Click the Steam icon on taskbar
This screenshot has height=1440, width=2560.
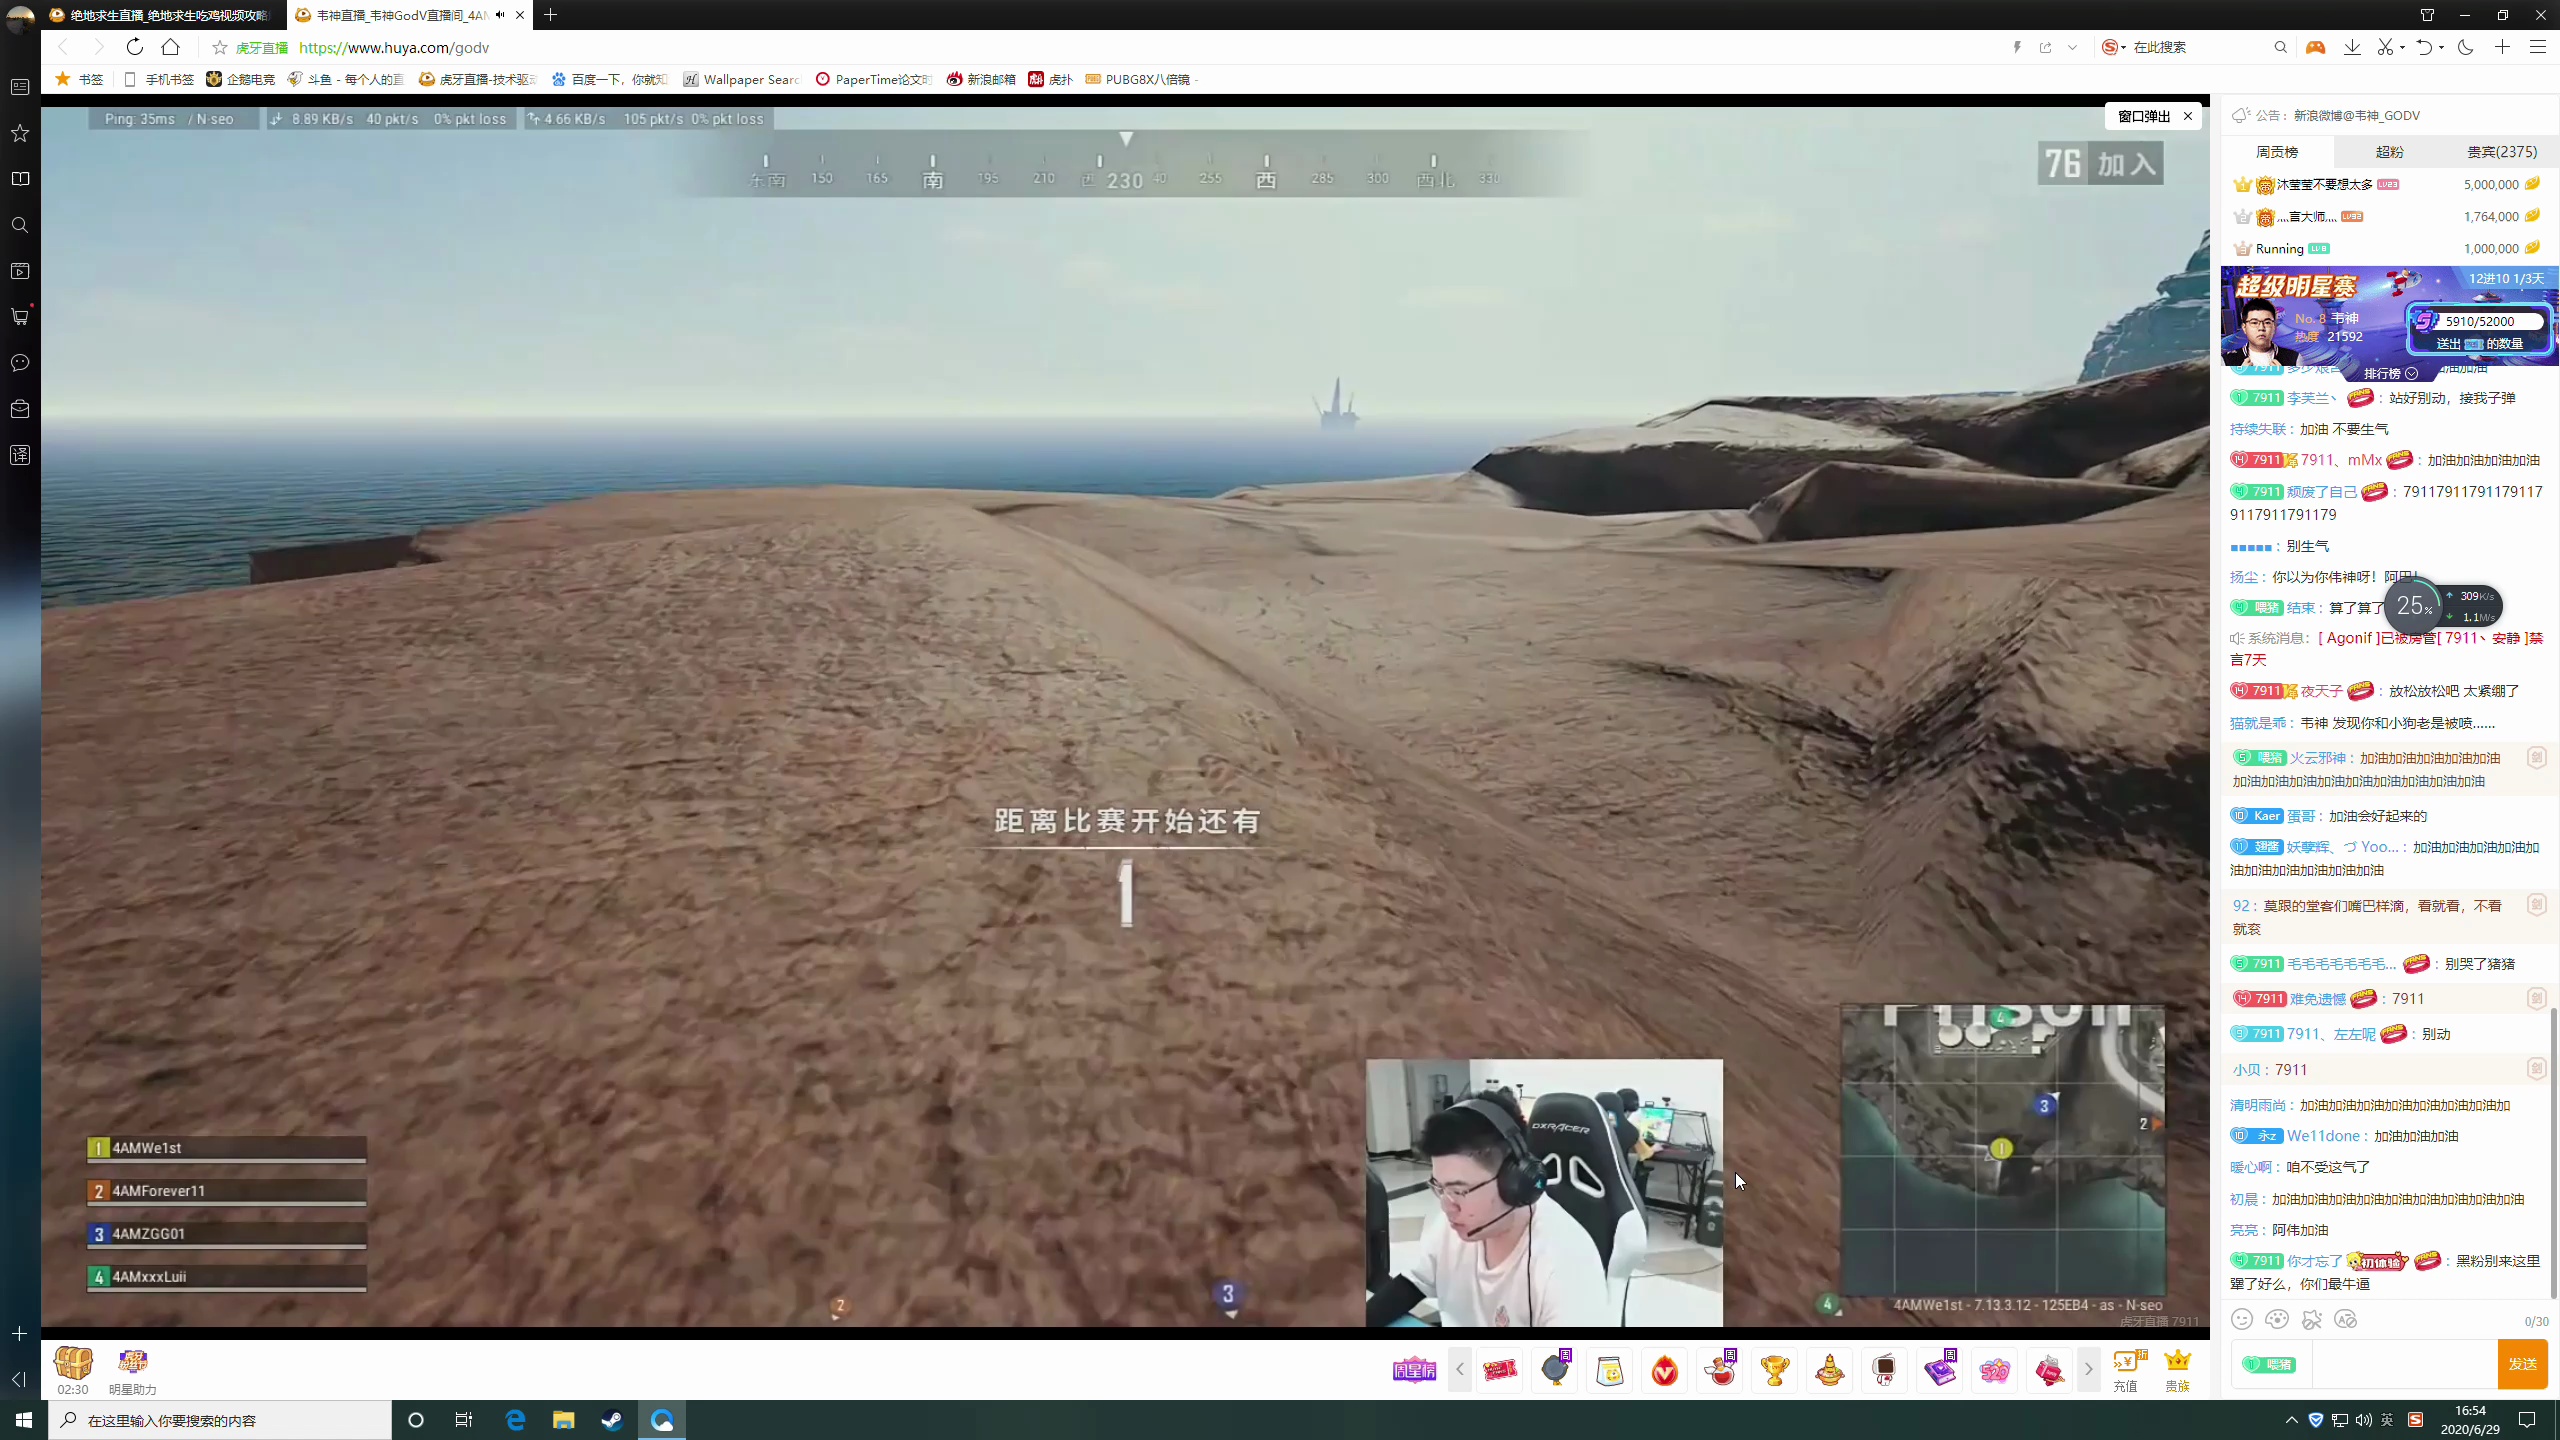point(612,1420)
